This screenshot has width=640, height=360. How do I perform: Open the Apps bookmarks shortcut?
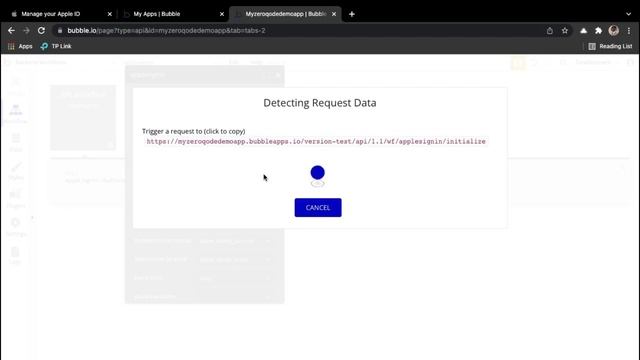click(x=20, y=46)
